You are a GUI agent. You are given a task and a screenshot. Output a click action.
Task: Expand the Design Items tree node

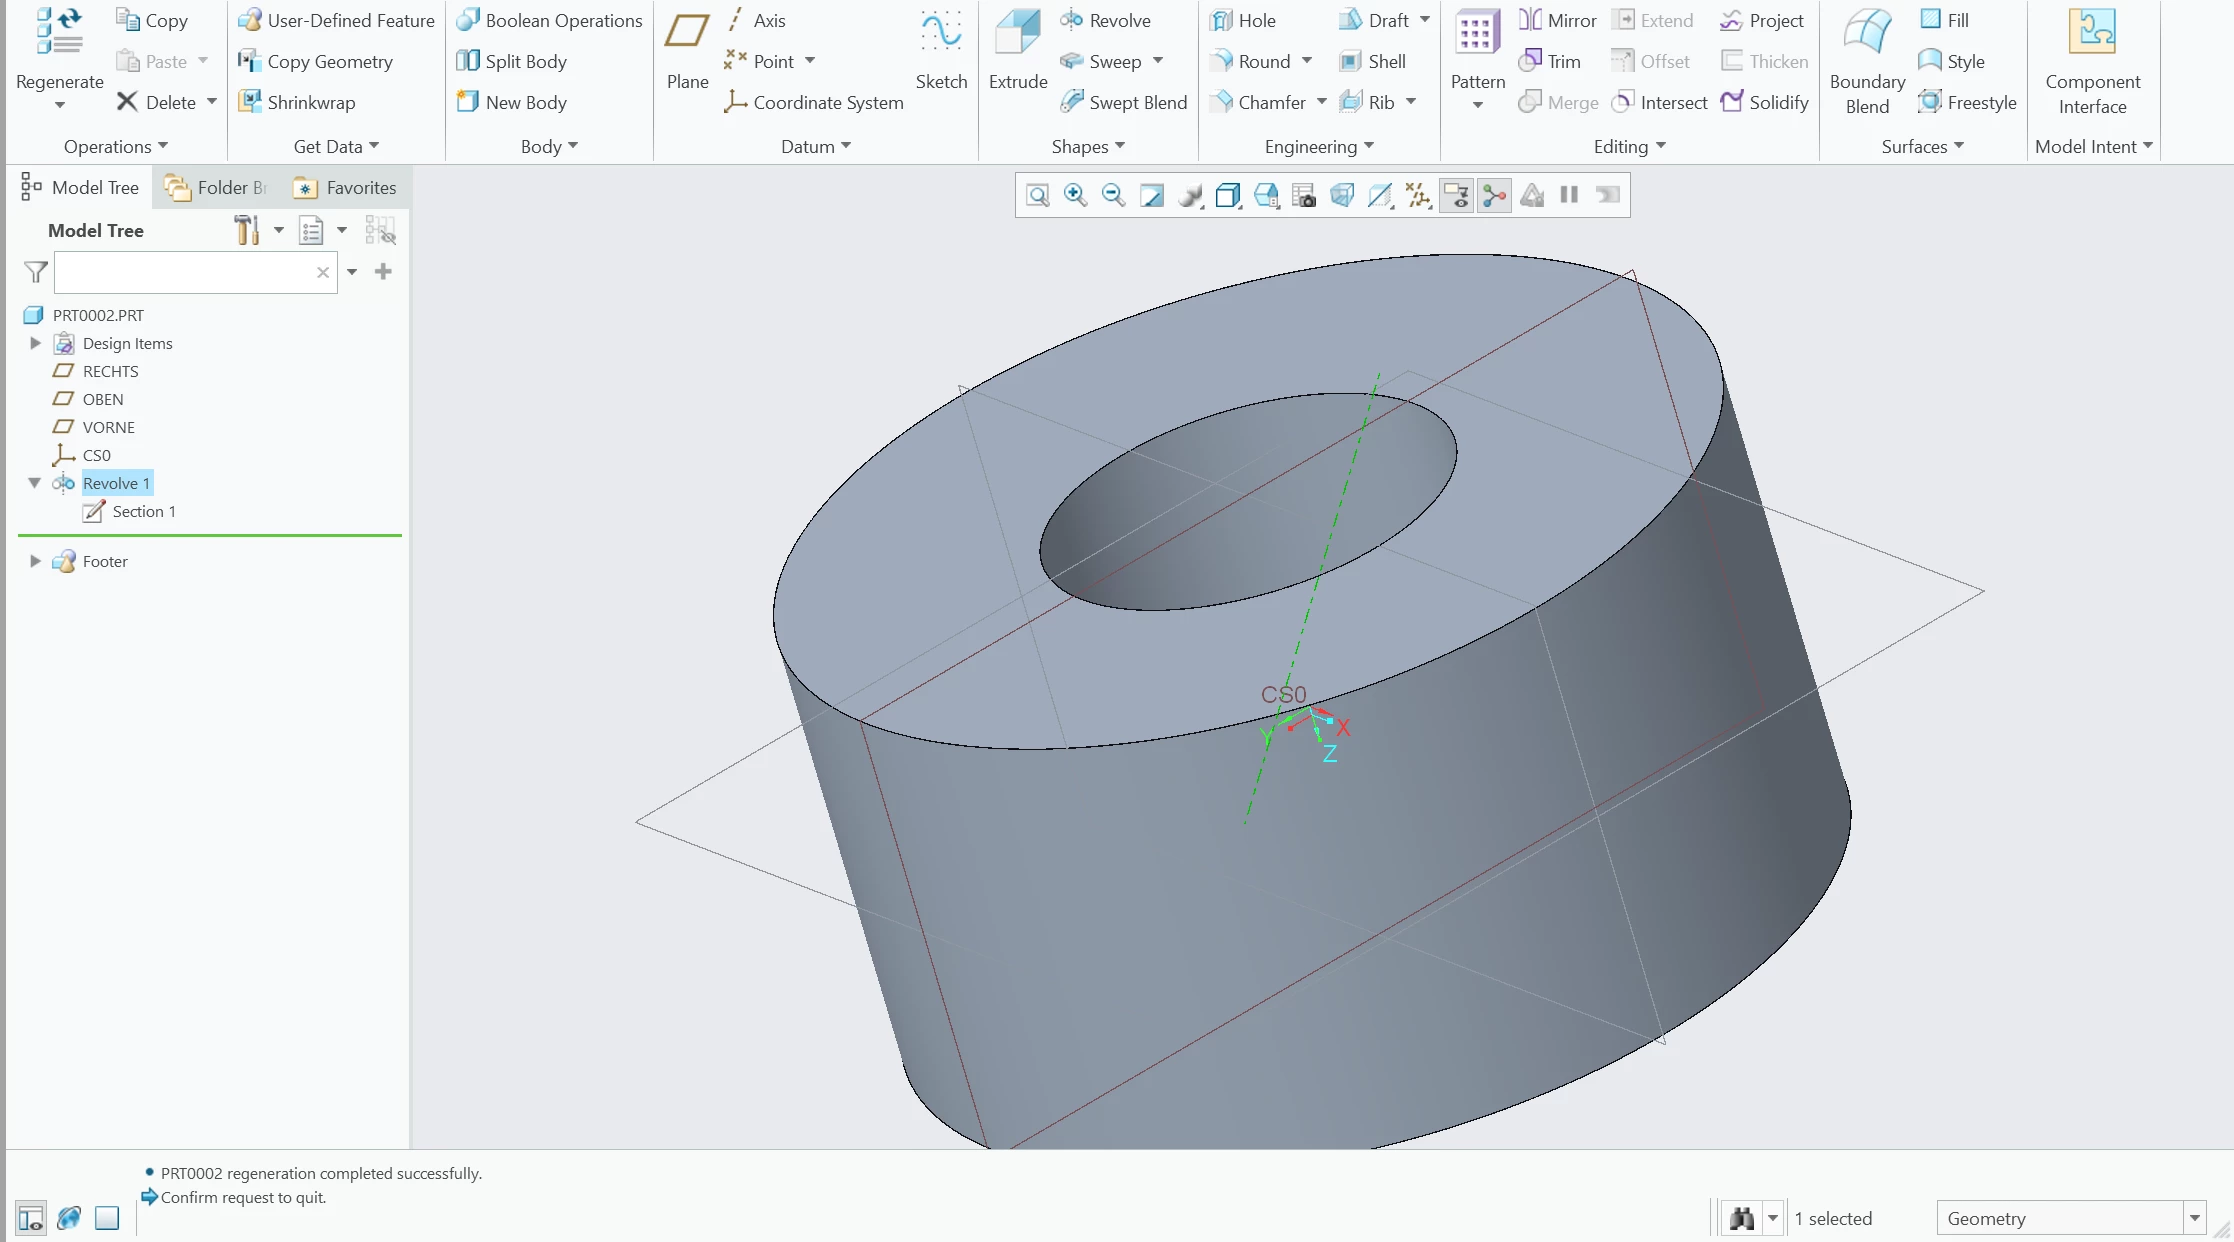click(x=35, y=343)
